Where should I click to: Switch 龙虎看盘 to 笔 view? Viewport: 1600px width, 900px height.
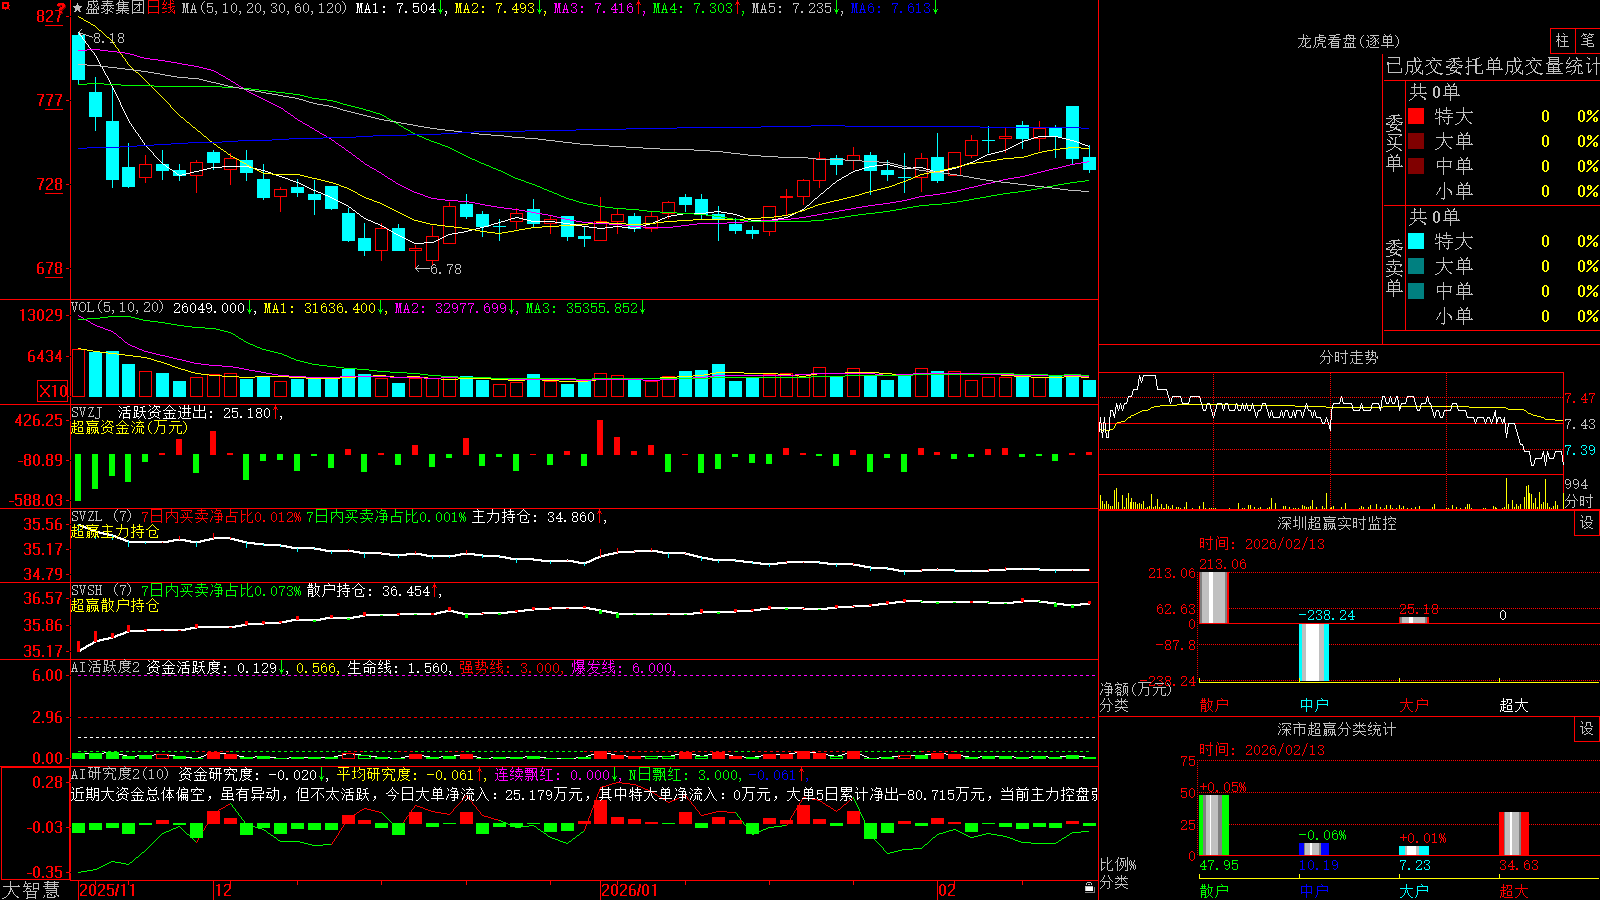coord(1587,40)
